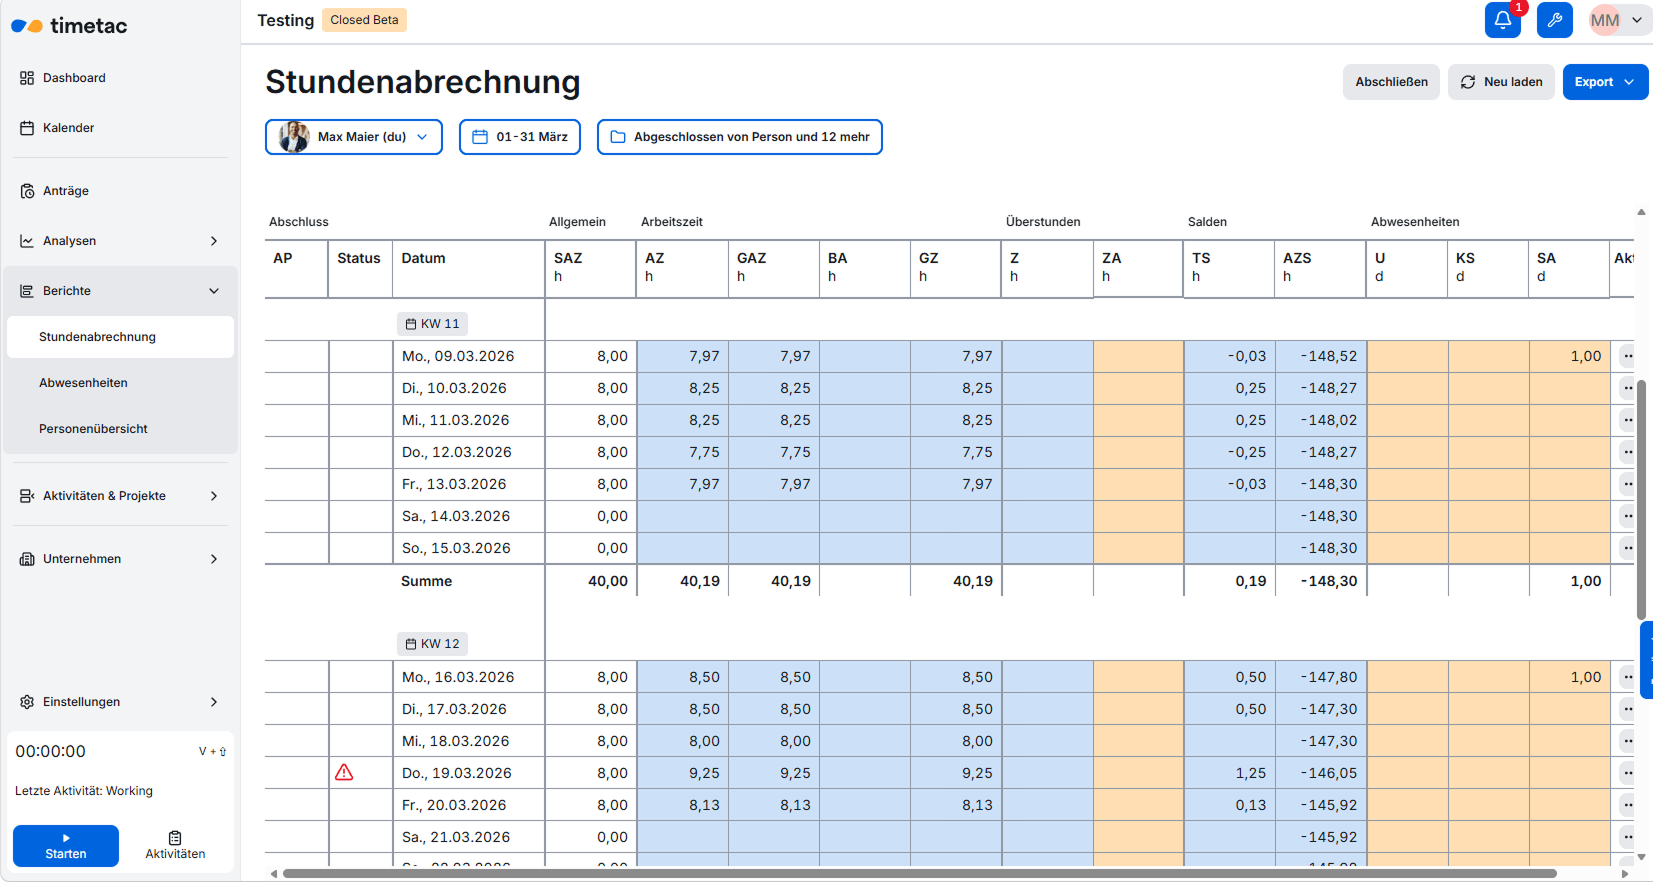1653x882 pixels.
Task: Click the red warning icon on 19.03.2026
Action: coord(344,772)
